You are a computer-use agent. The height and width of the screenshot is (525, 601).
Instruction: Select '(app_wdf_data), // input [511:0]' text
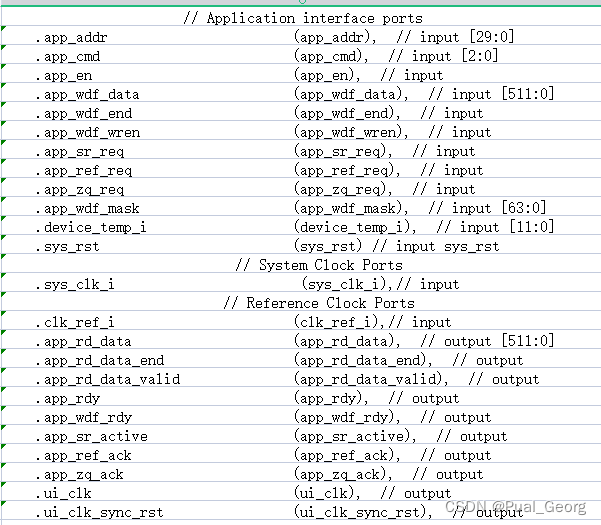[x=424, y=94]
